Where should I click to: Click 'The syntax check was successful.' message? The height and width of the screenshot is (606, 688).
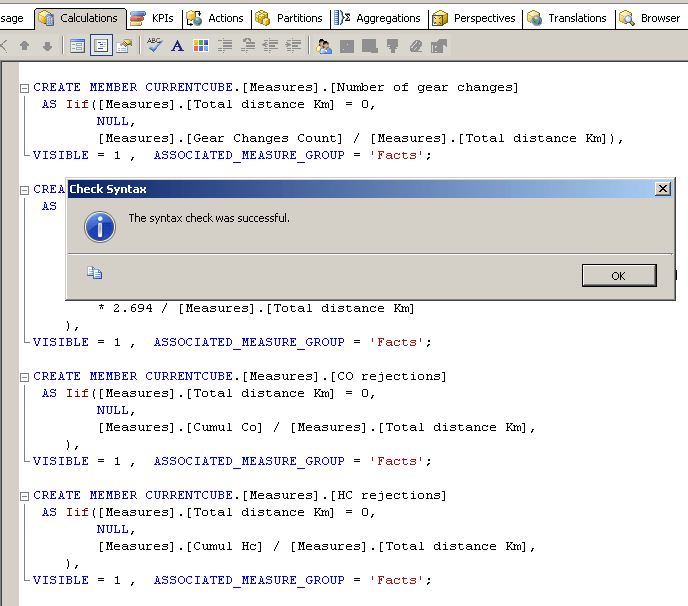pyautogui.click(x=209, y=218)
